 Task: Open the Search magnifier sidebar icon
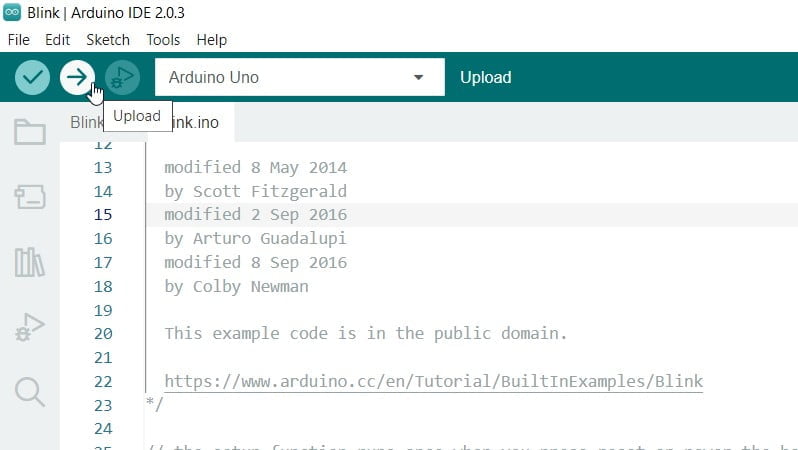pos(30,392)
